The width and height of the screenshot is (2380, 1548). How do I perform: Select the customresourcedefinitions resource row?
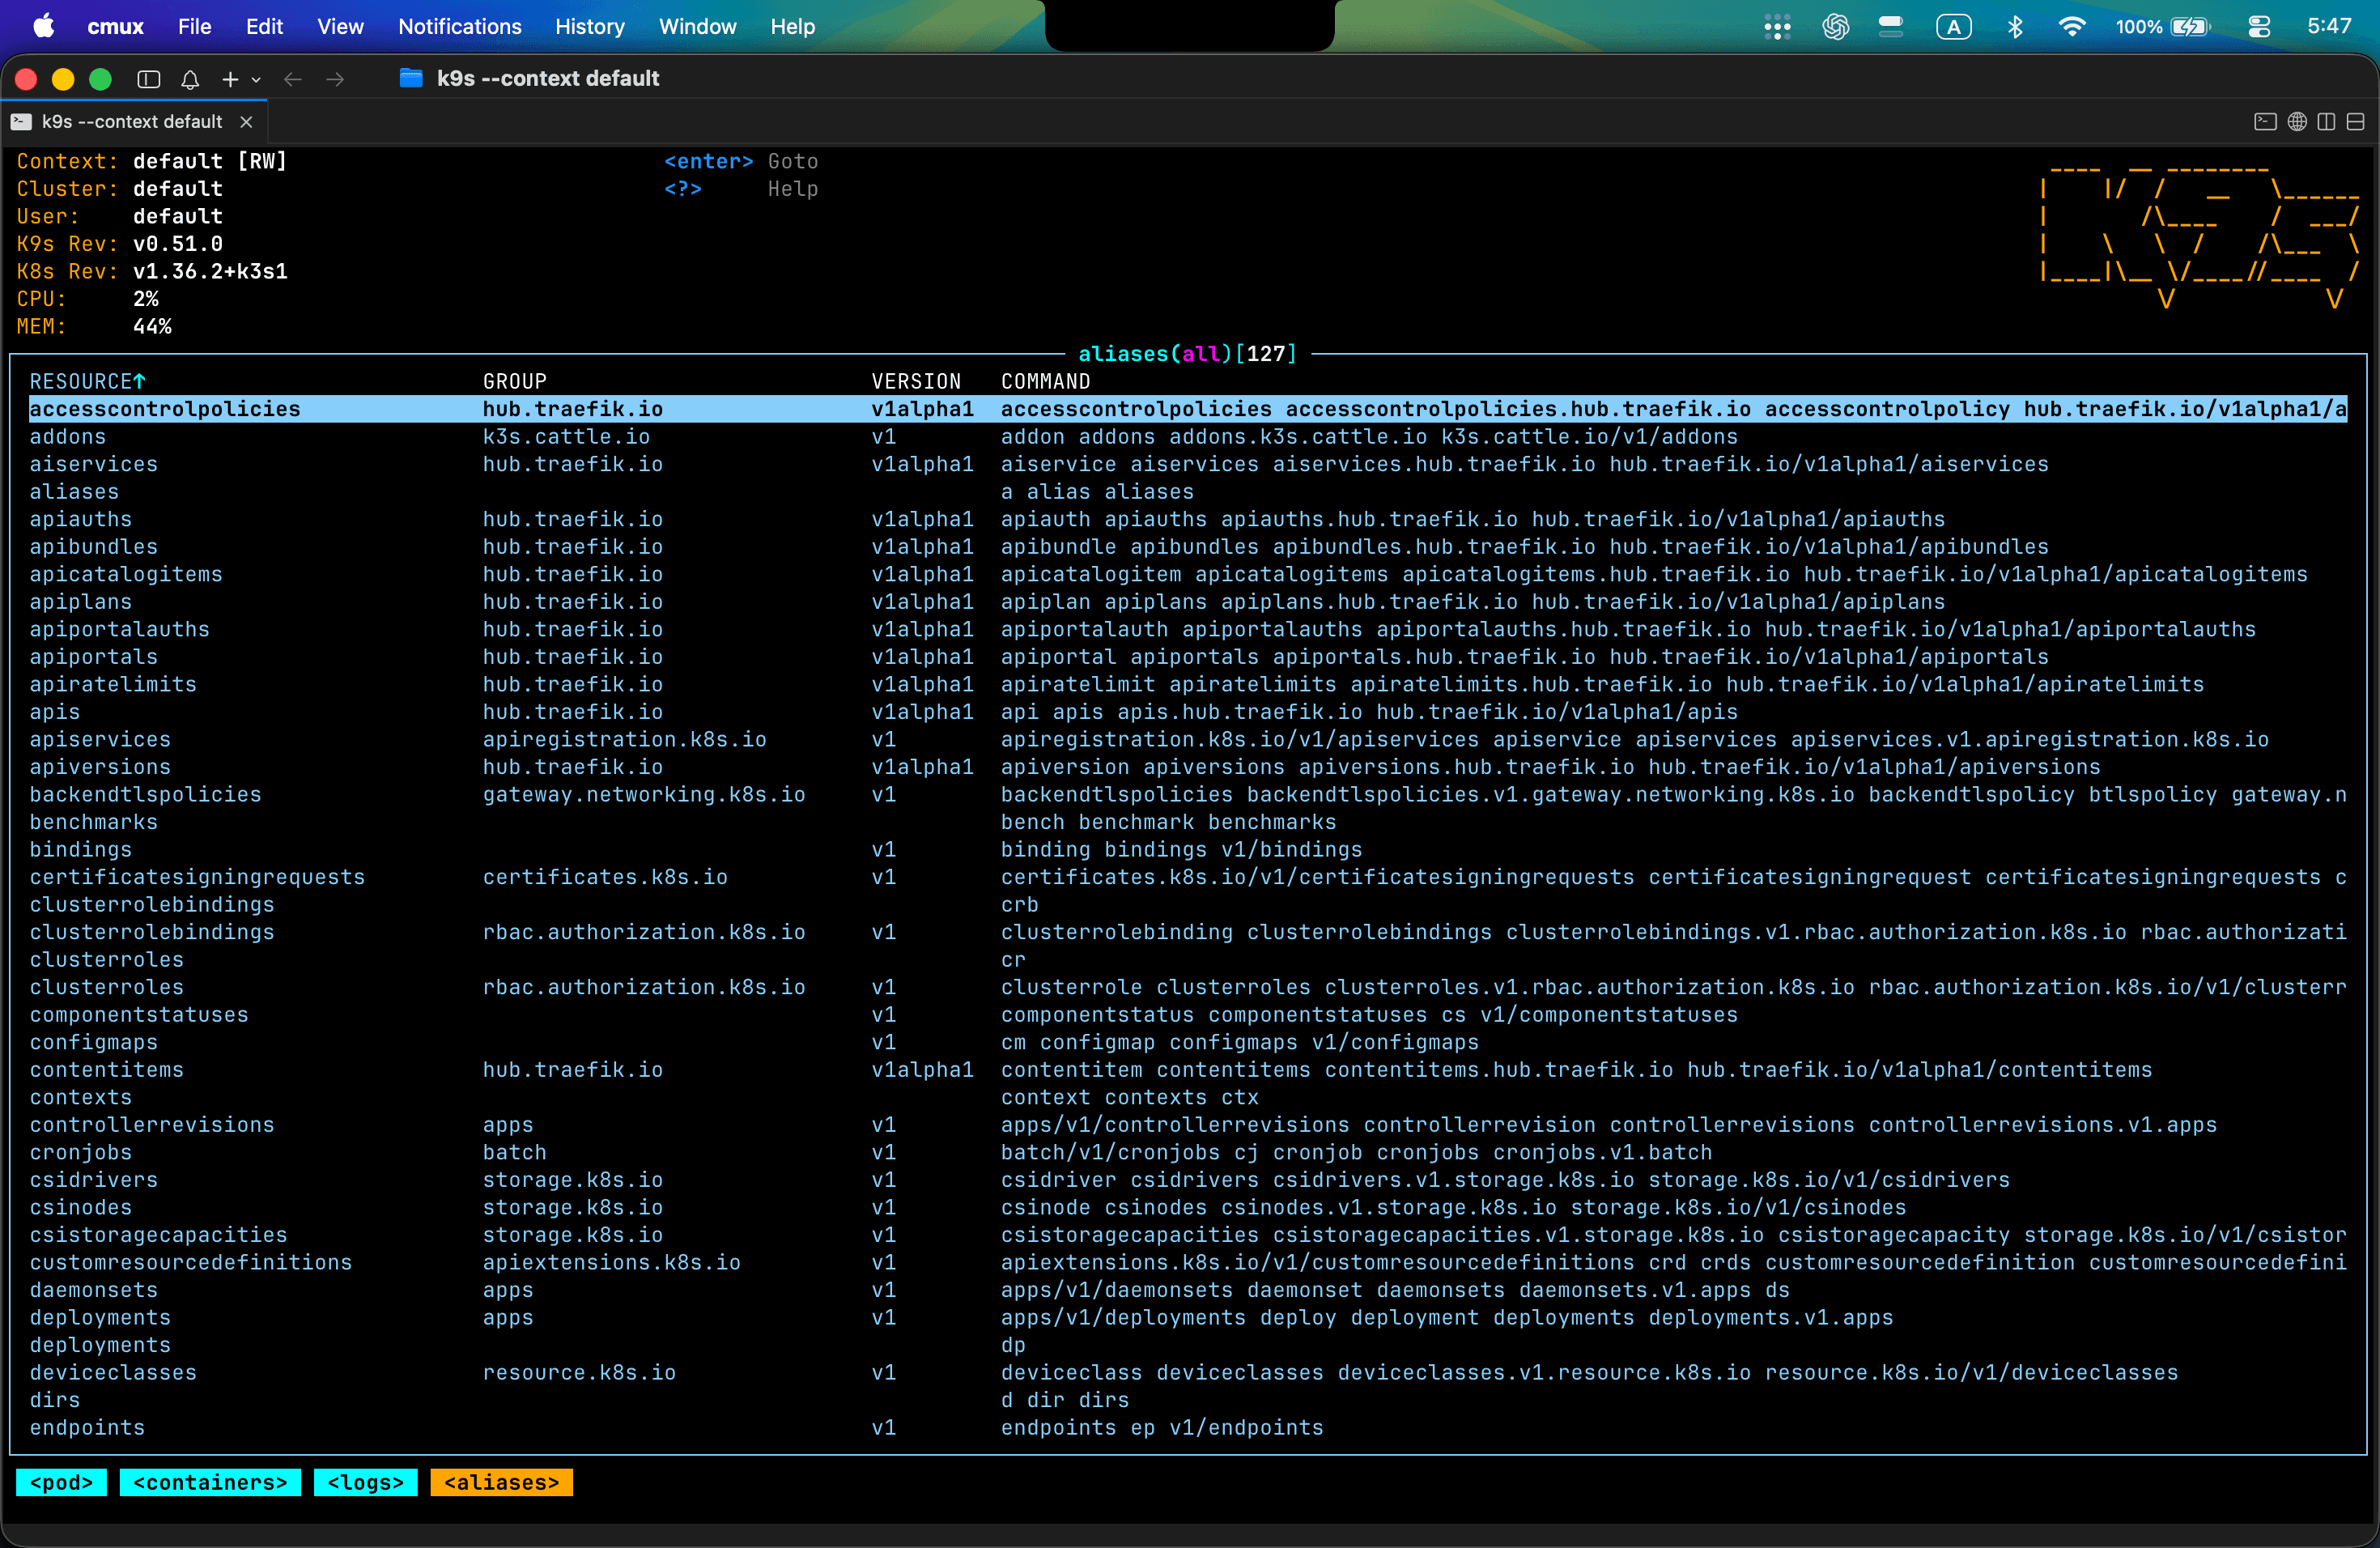point(1188,1262)
